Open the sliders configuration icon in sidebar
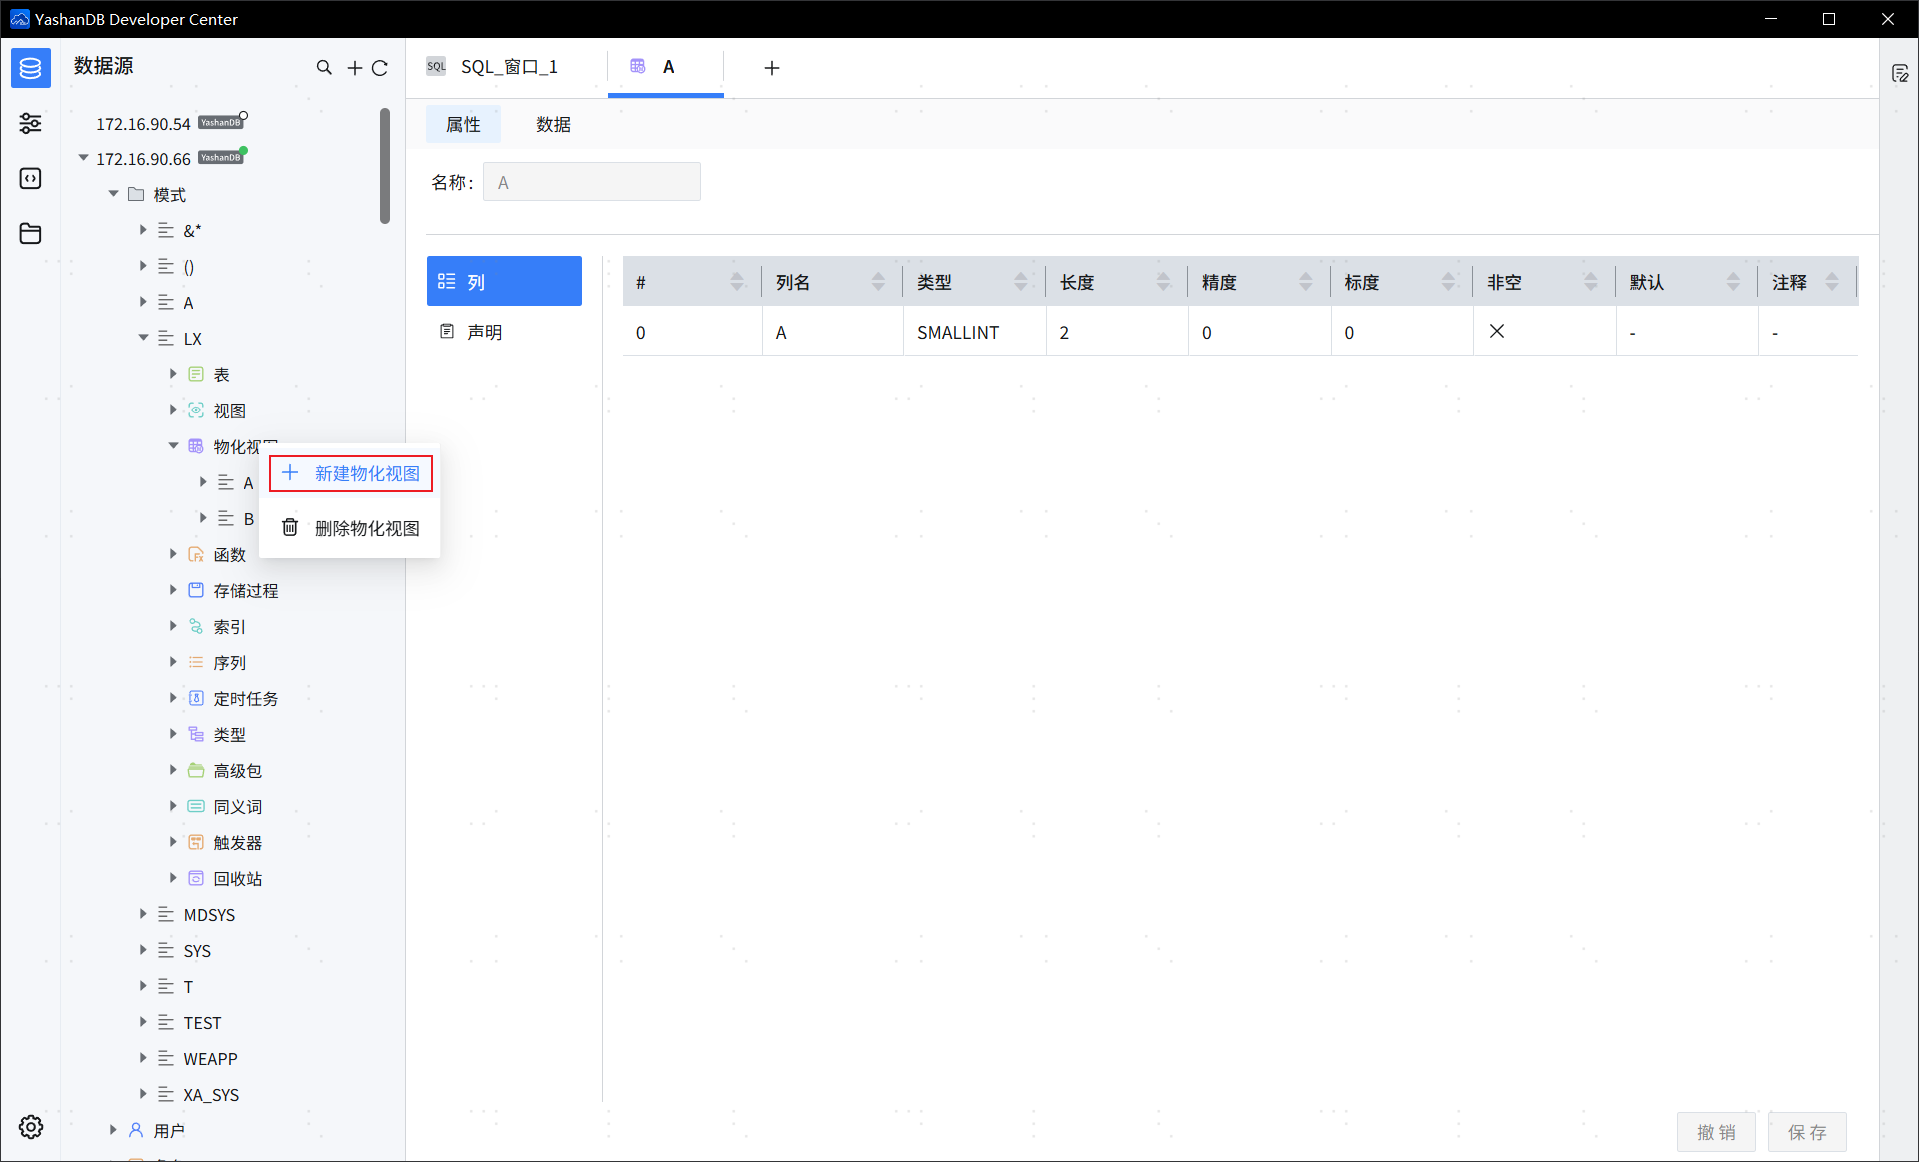Screen dimensions: 1919x1162 (30, 123)
